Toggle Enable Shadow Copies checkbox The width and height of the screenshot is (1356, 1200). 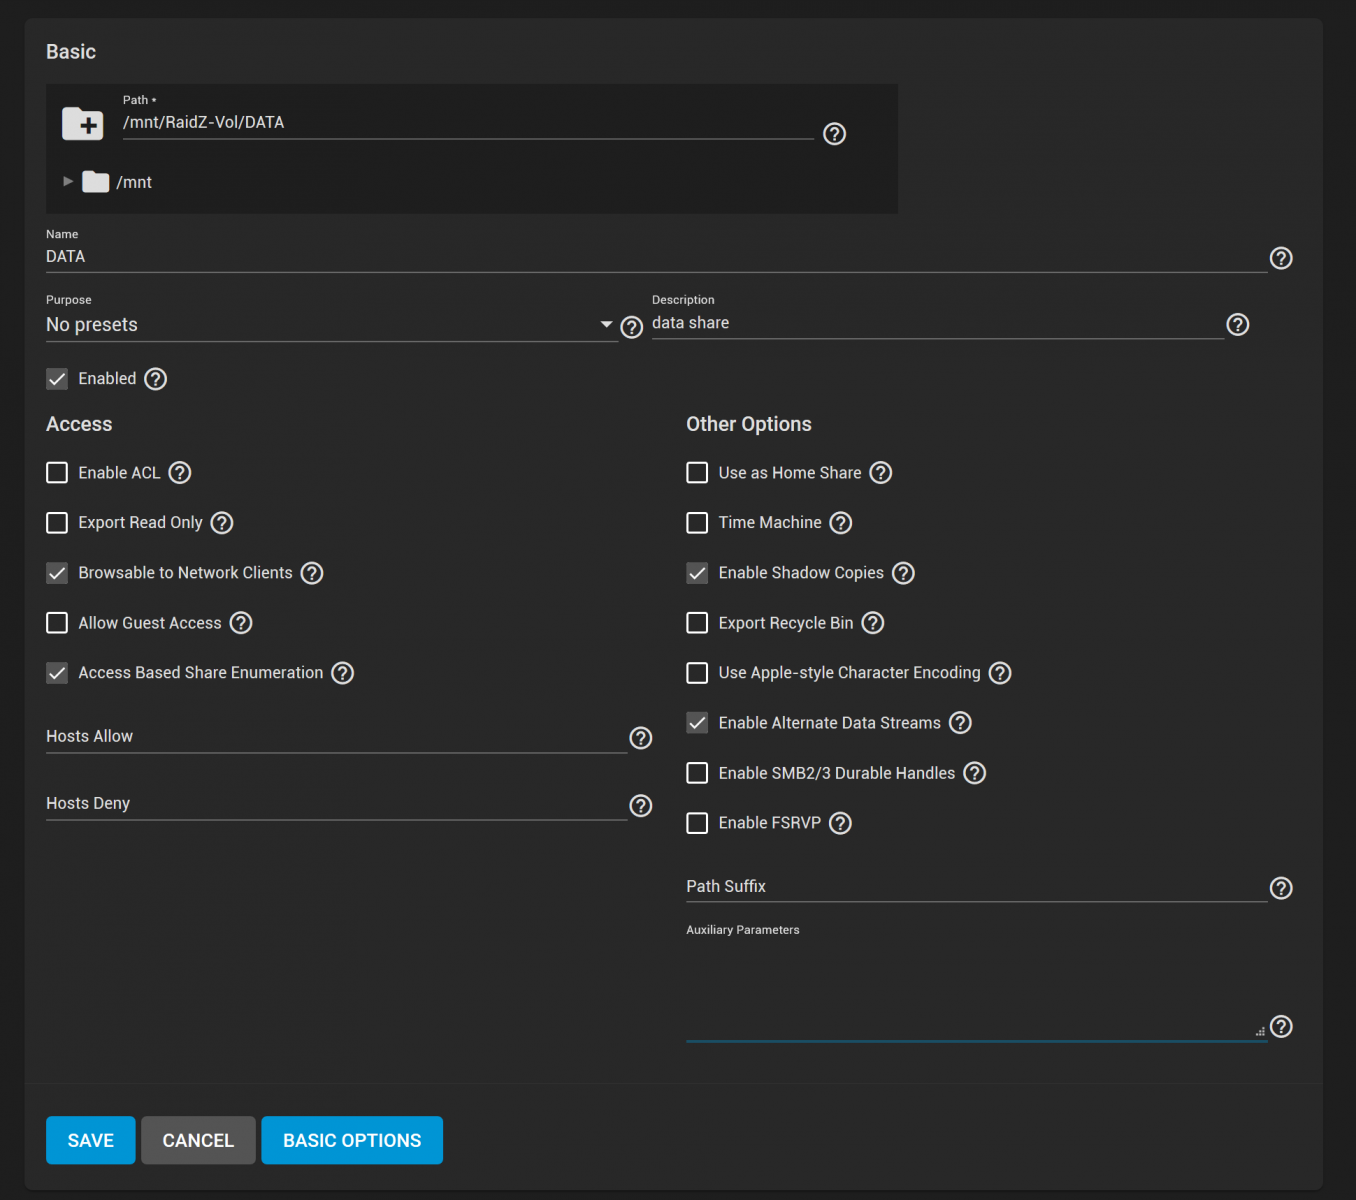[x=697, y=573]
